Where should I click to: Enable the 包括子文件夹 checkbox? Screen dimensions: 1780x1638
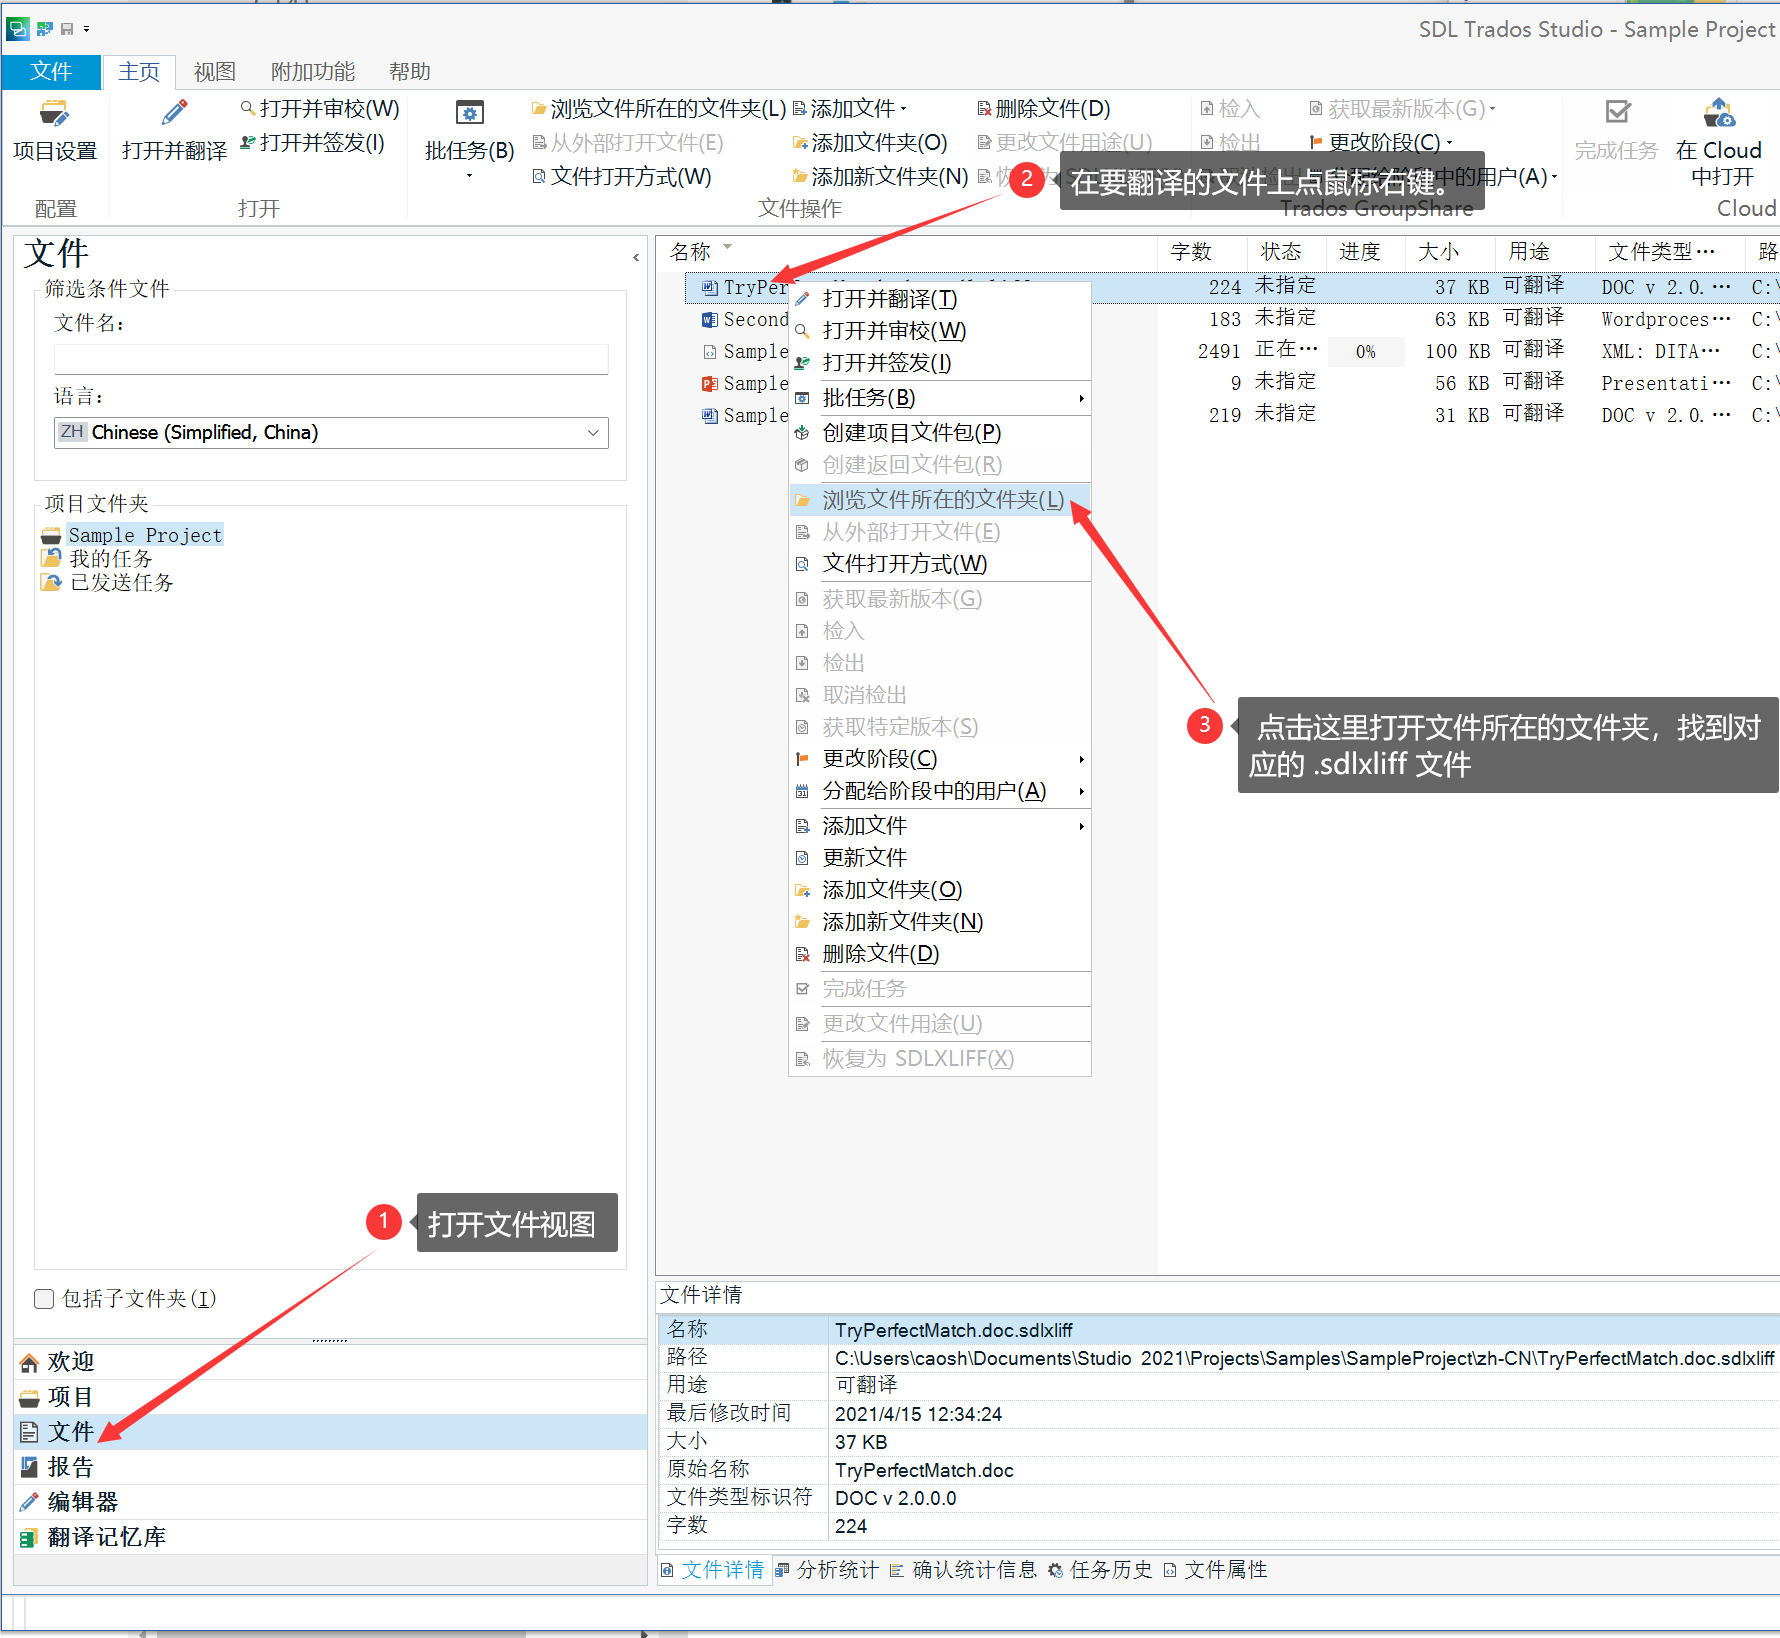[43, 1298]
